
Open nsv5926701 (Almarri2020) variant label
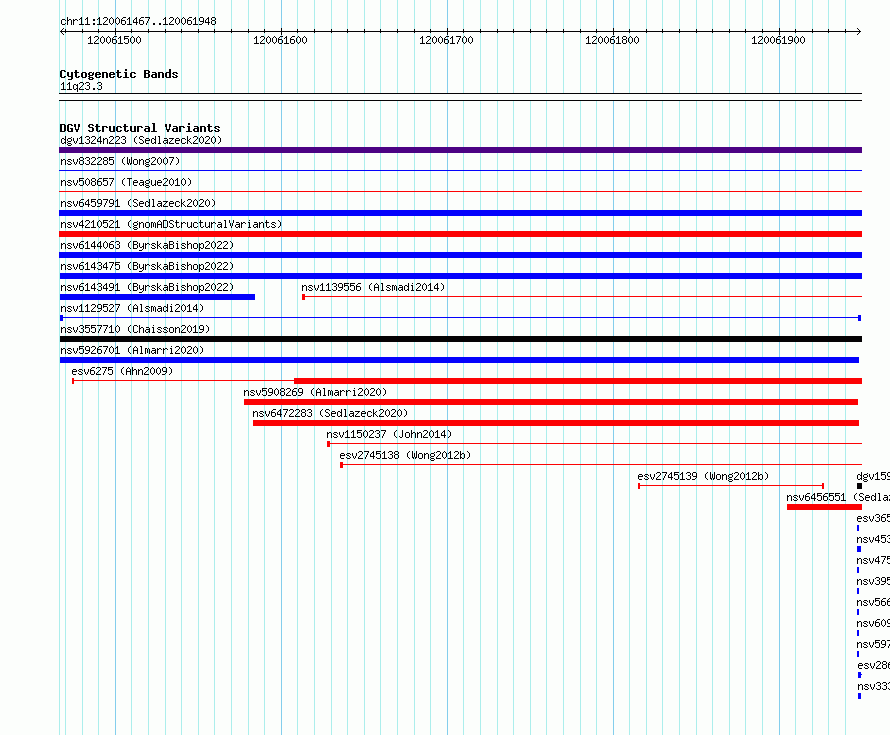pyautogui.click(x=132, y=350)
